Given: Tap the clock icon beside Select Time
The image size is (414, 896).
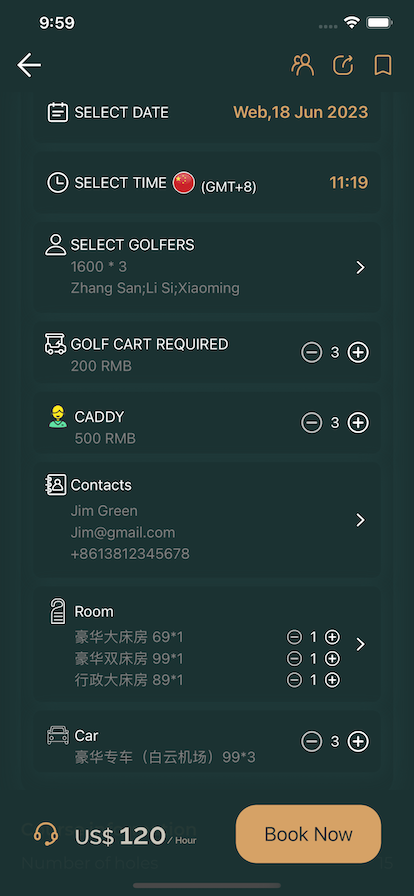Looking at the screenshot, I should [57, 183].
